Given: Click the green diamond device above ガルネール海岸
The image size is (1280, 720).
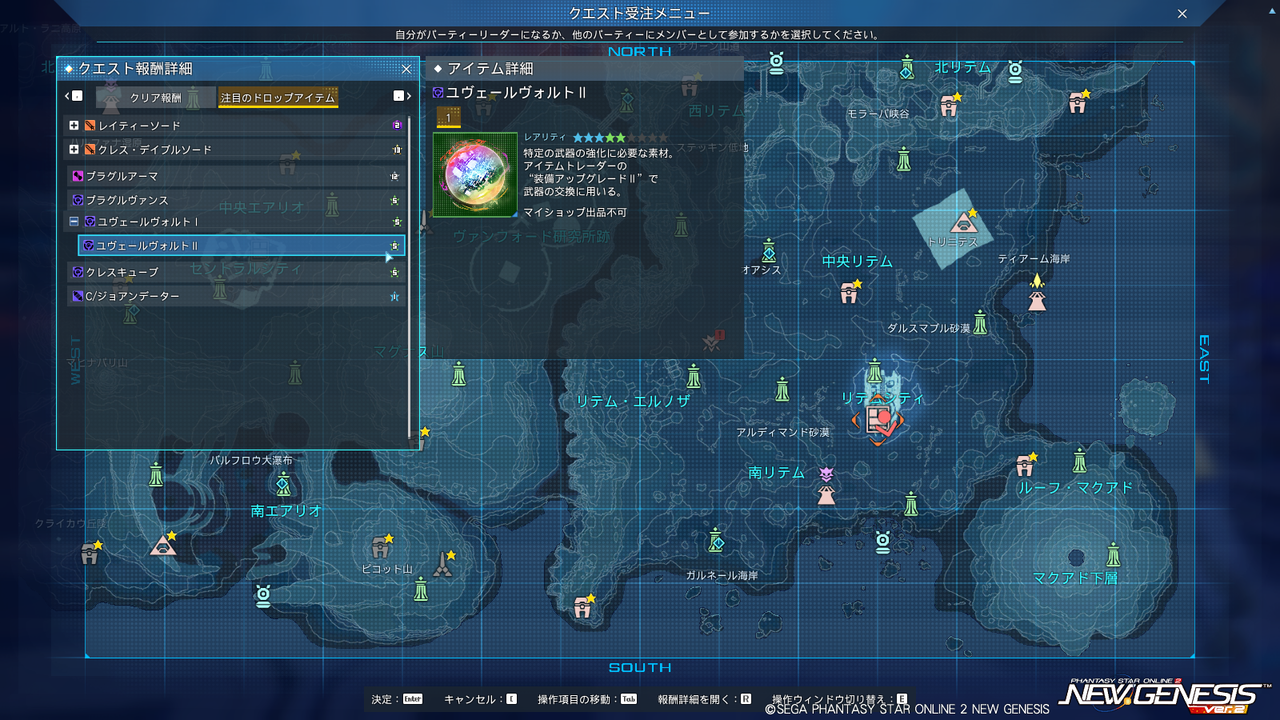Looking at the screenshot, I should pos(716,541).
